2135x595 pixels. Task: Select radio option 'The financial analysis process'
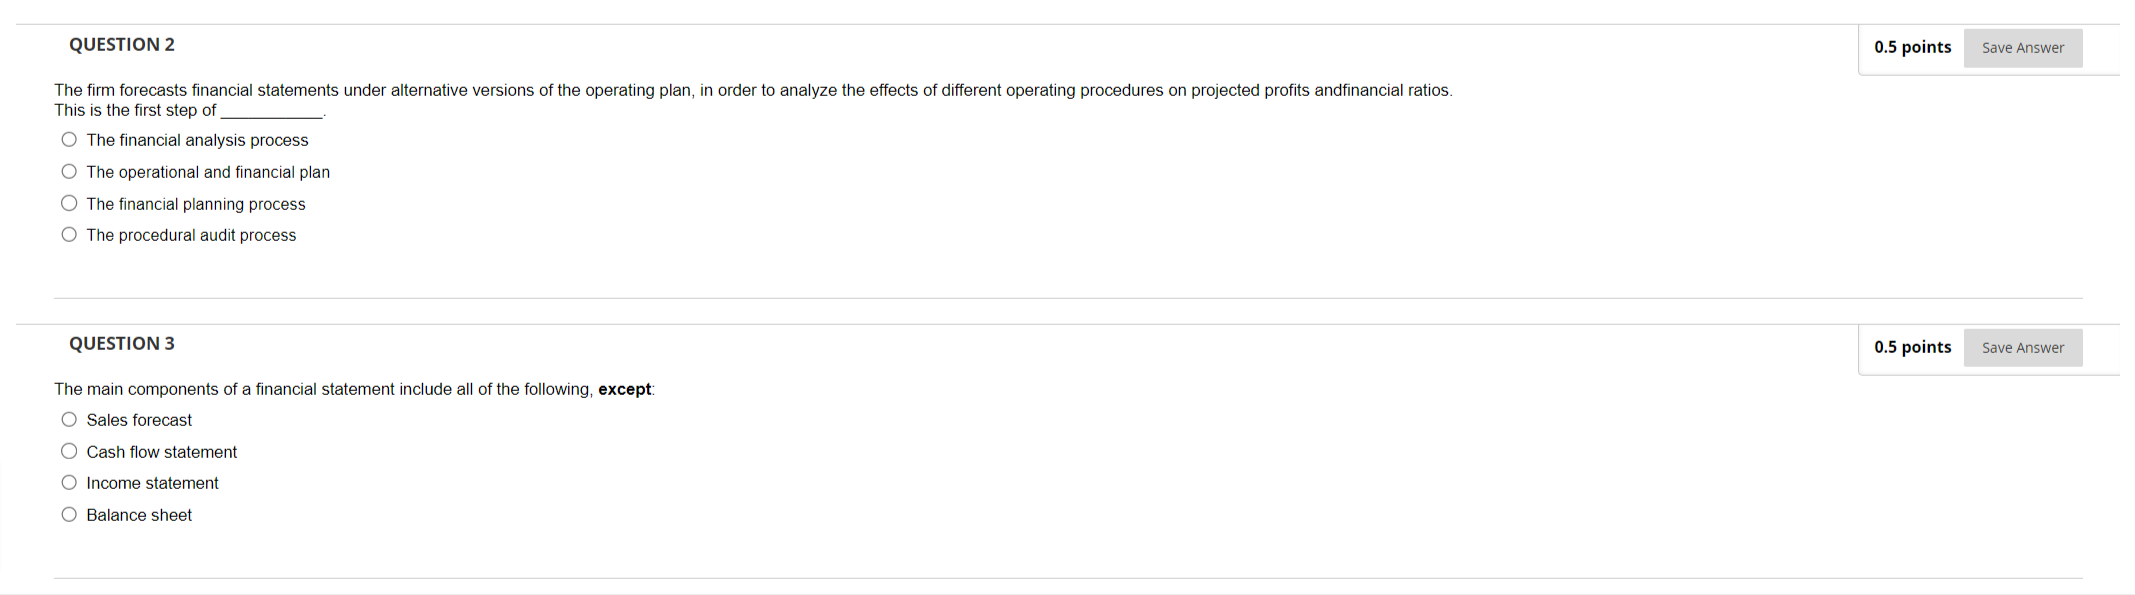pos(68,139)
